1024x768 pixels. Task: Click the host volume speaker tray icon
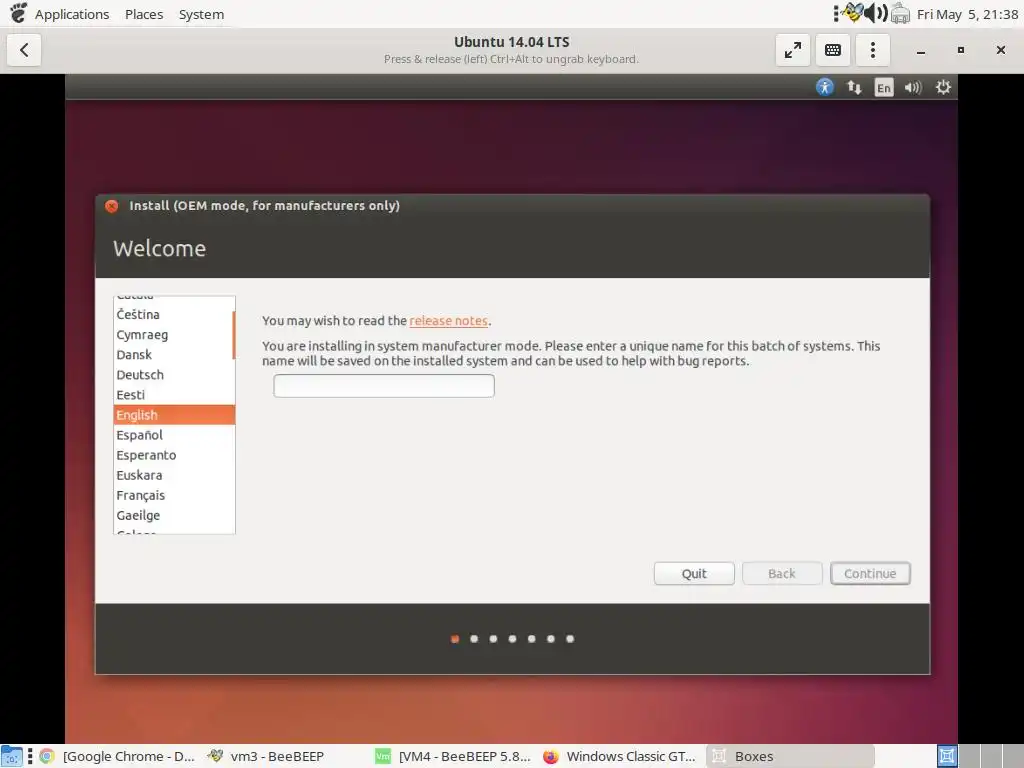(876, 13)
